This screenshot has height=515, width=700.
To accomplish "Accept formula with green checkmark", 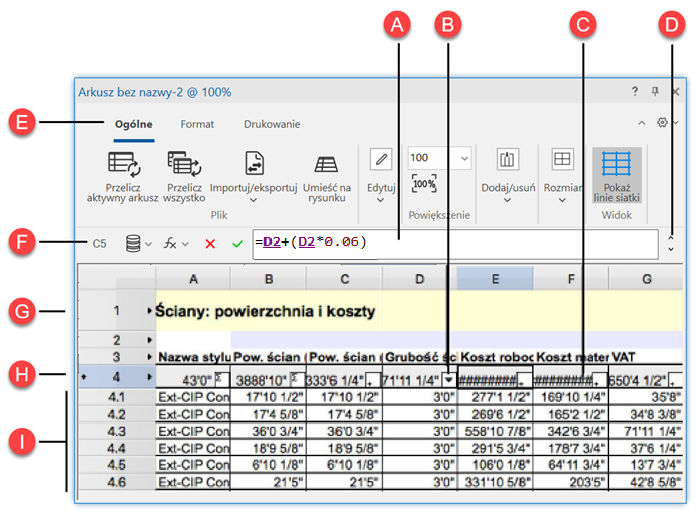I will [x=237, y=243].
